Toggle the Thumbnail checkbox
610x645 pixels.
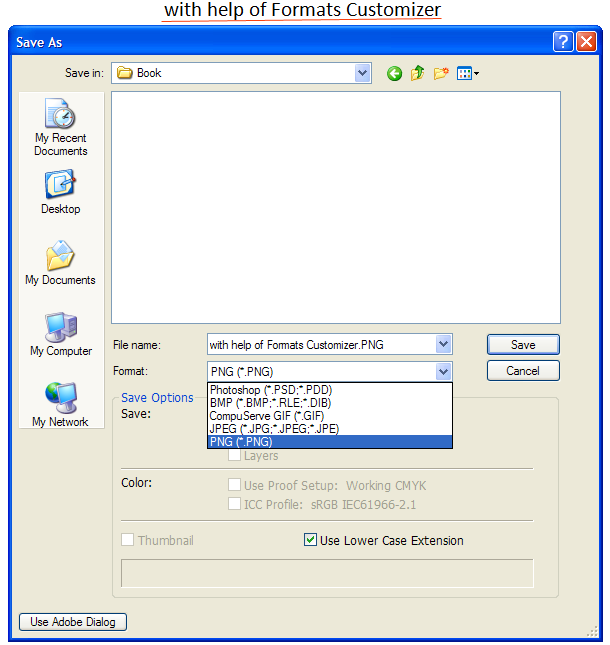(x=128, y=540)
